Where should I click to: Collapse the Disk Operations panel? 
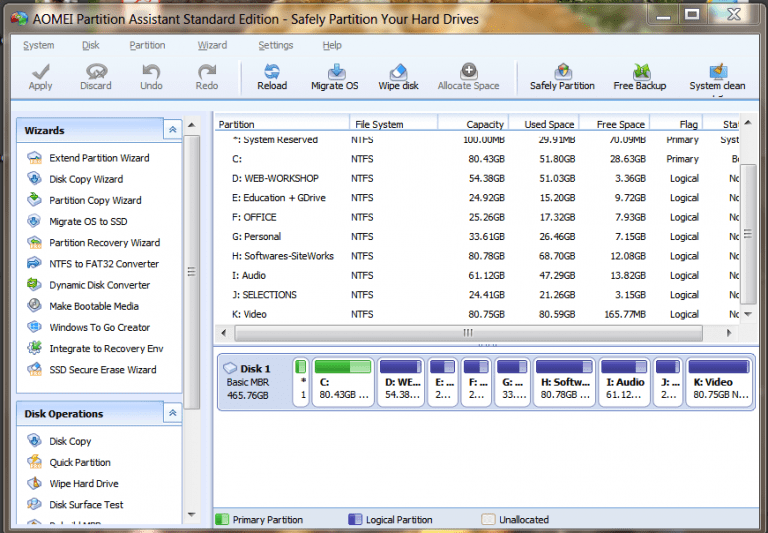172,413
